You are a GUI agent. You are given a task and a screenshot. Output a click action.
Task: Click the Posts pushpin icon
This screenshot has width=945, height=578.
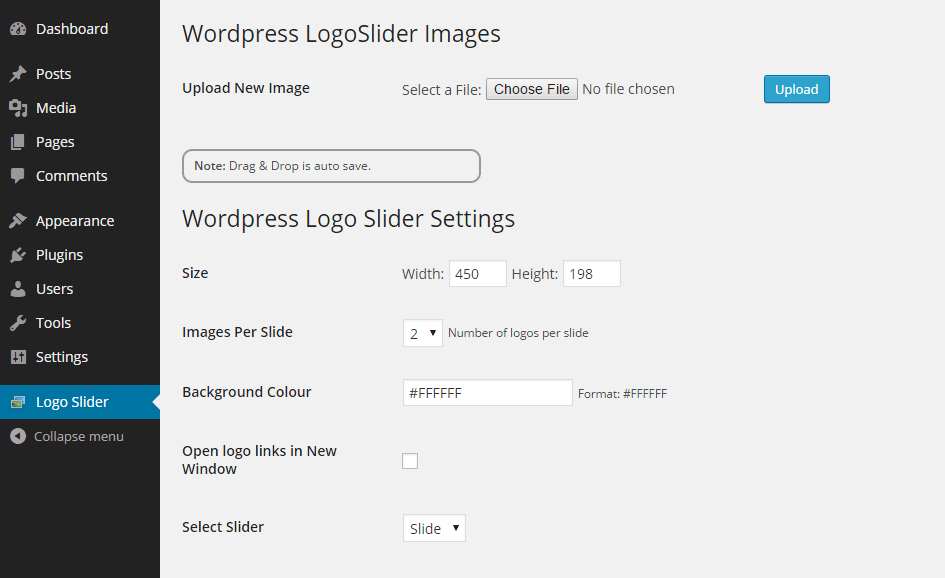click(18, 74)
